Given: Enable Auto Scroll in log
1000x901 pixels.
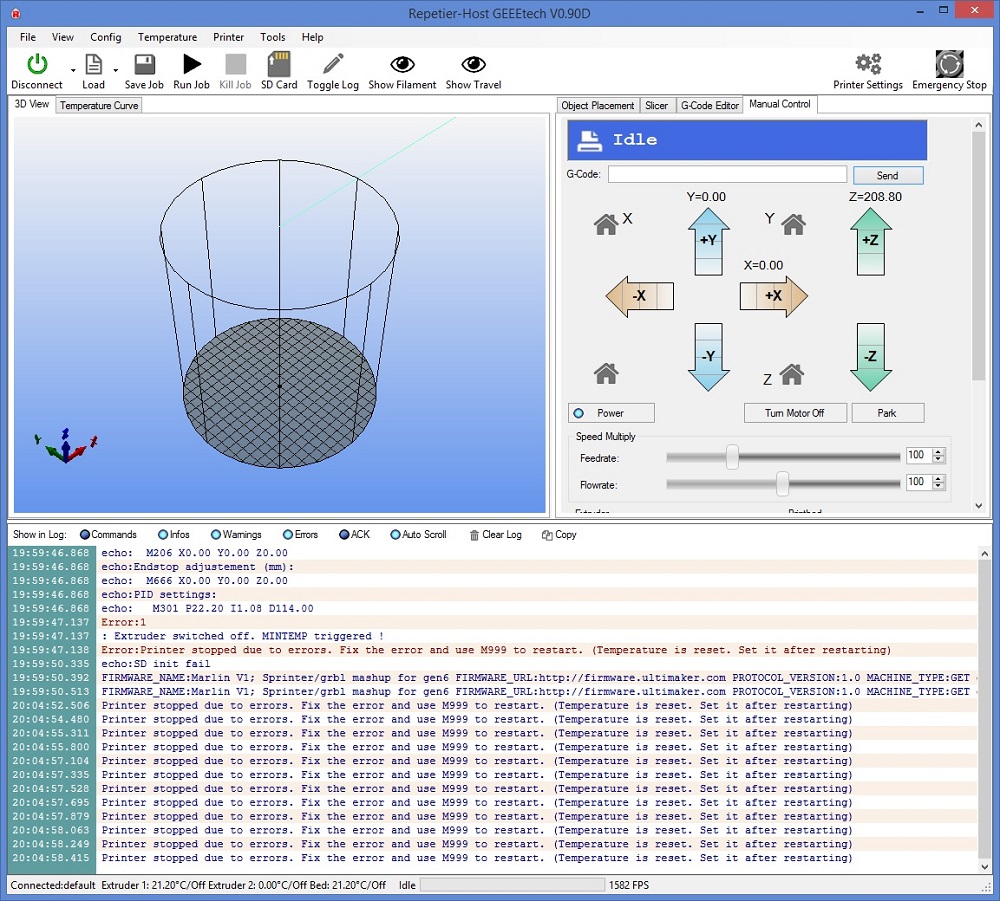Looking at the screenshot, I should click(395, 535).
